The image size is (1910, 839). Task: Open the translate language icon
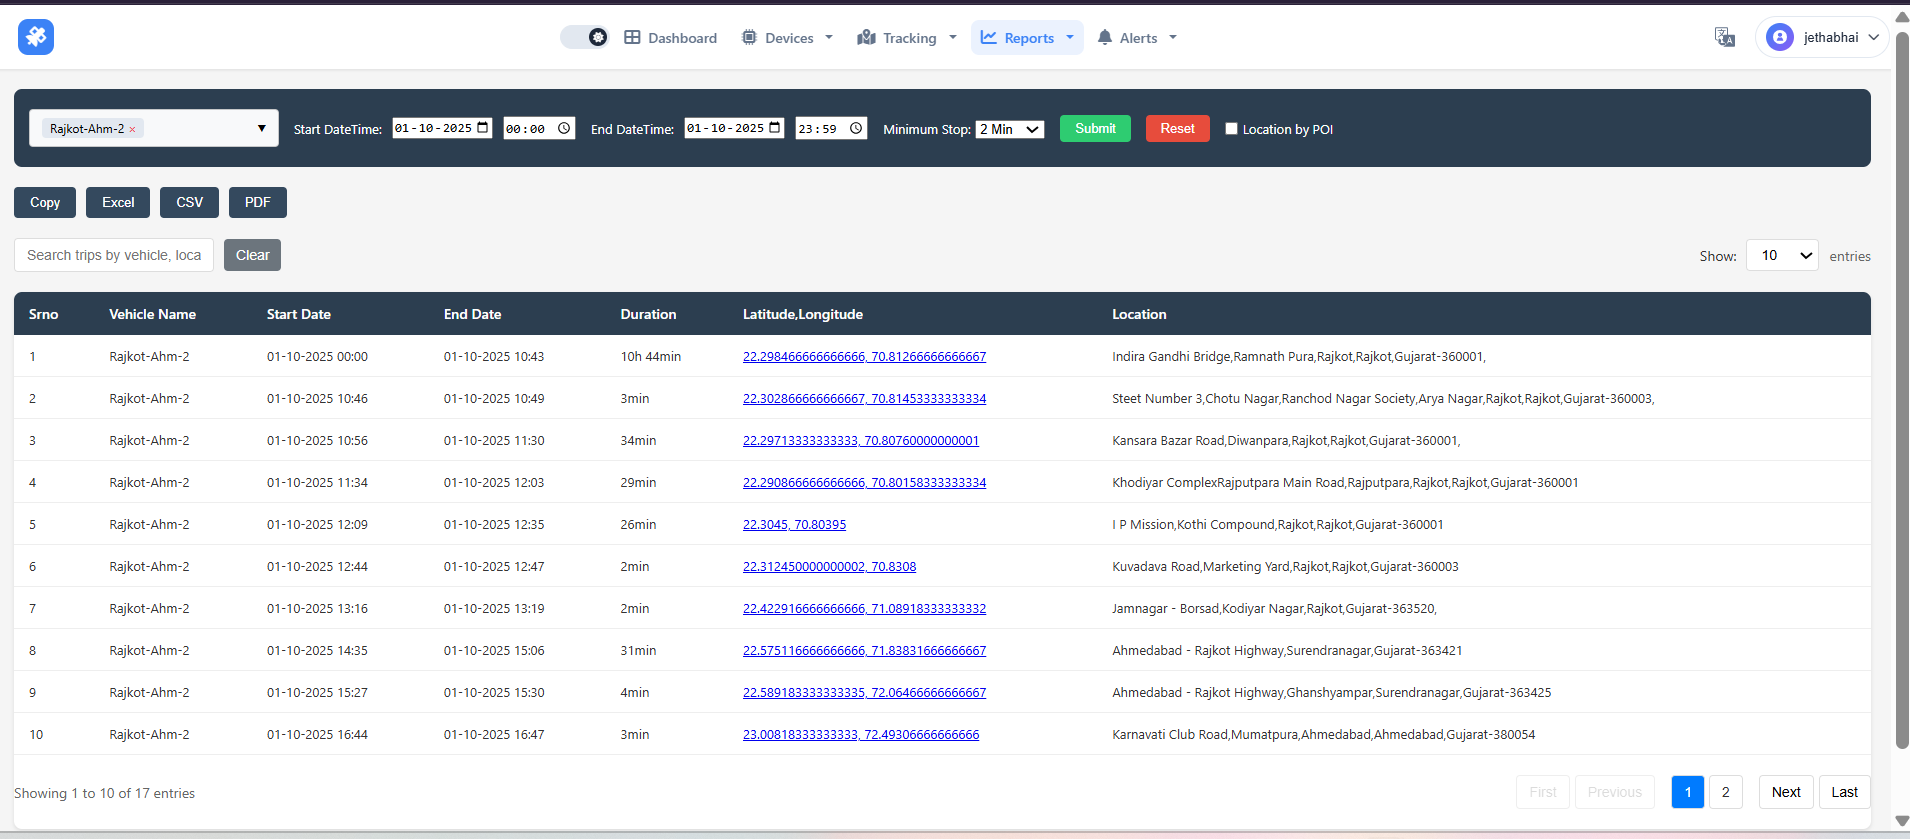point(1724,37)
